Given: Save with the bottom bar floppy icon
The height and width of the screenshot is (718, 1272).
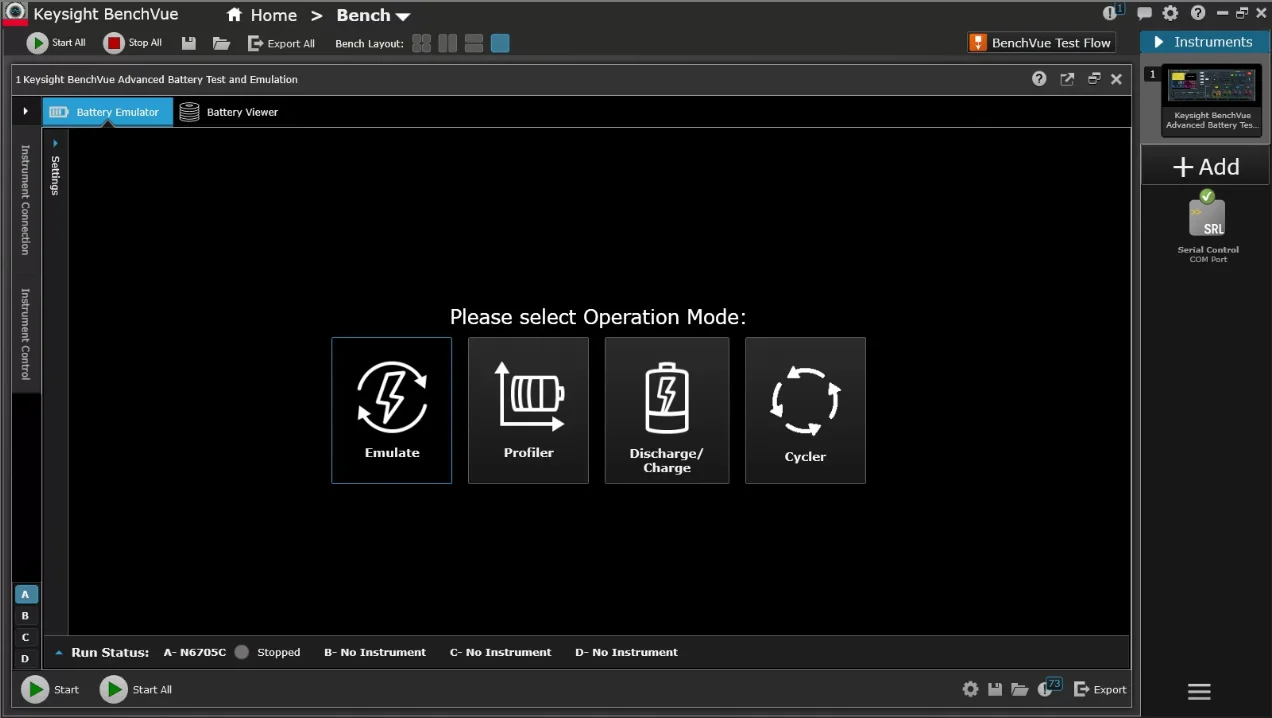Looking at the screenshot, I should pyautogui.click(x=995, y=689).
